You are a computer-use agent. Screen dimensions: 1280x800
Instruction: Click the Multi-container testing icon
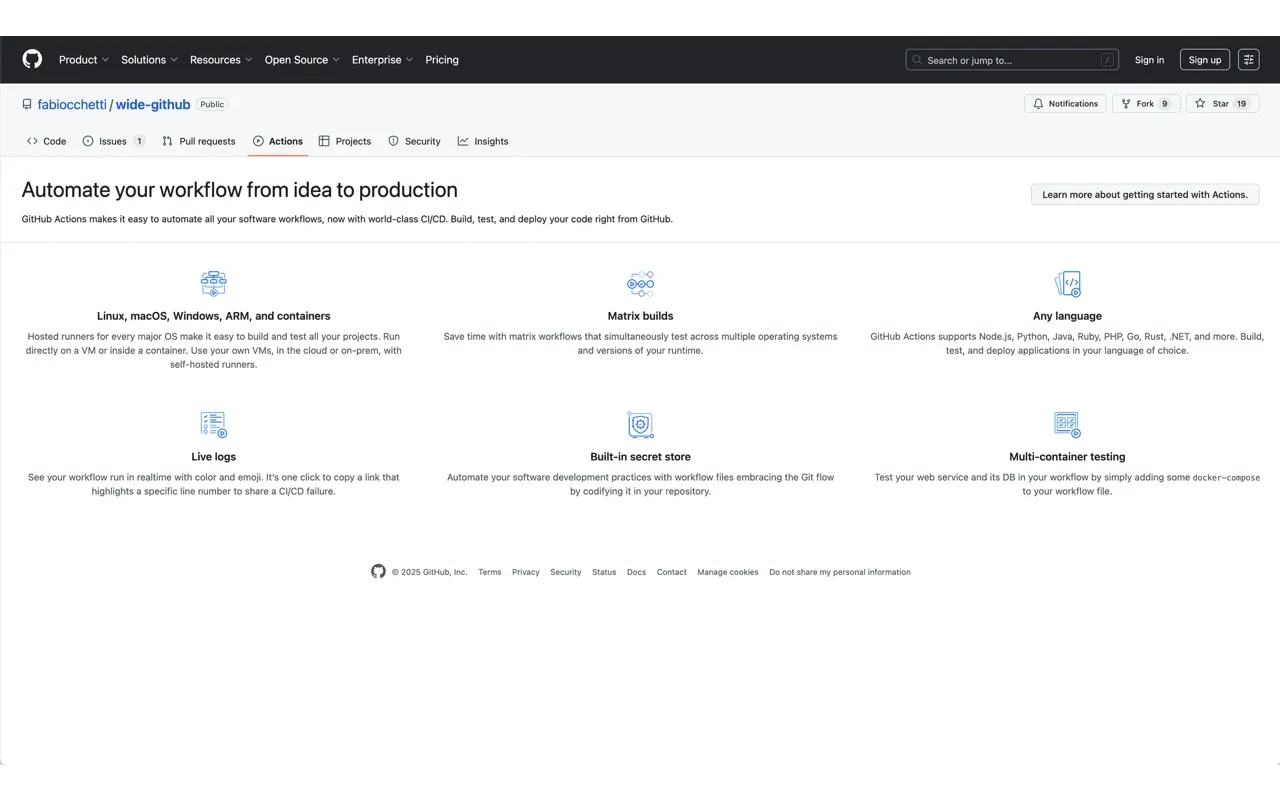click(x=1067, y=424)
